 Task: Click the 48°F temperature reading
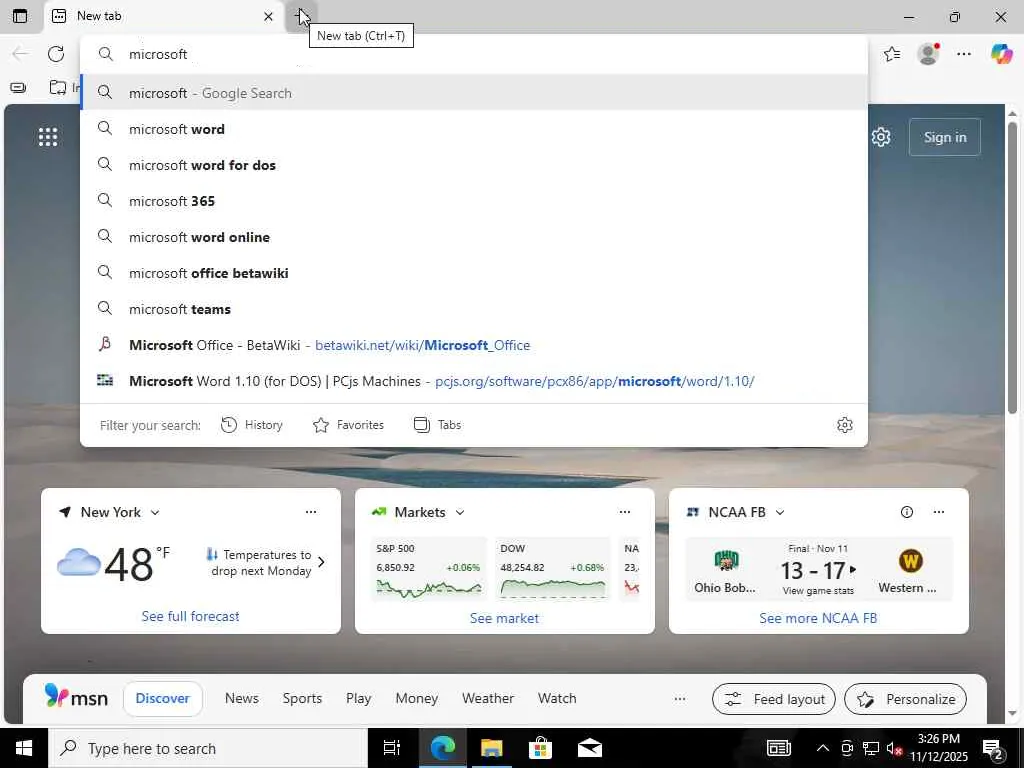pyautogui.click(x=137, y=564)
